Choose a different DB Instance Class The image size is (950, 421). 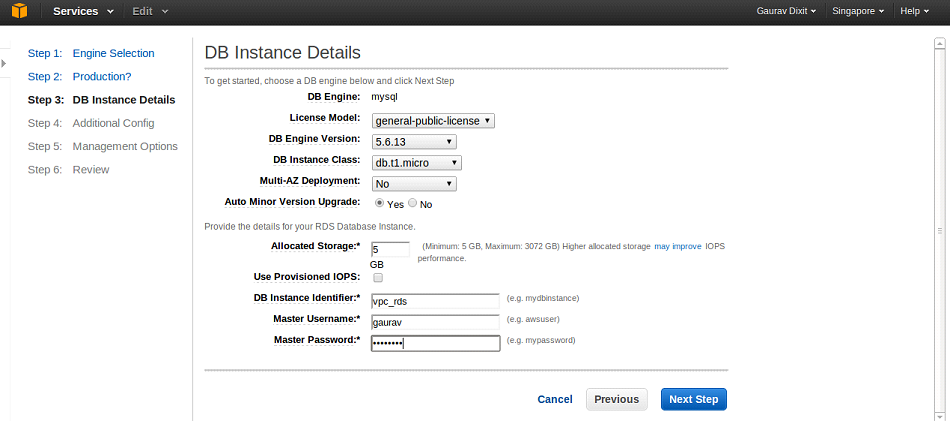point(417,163)
